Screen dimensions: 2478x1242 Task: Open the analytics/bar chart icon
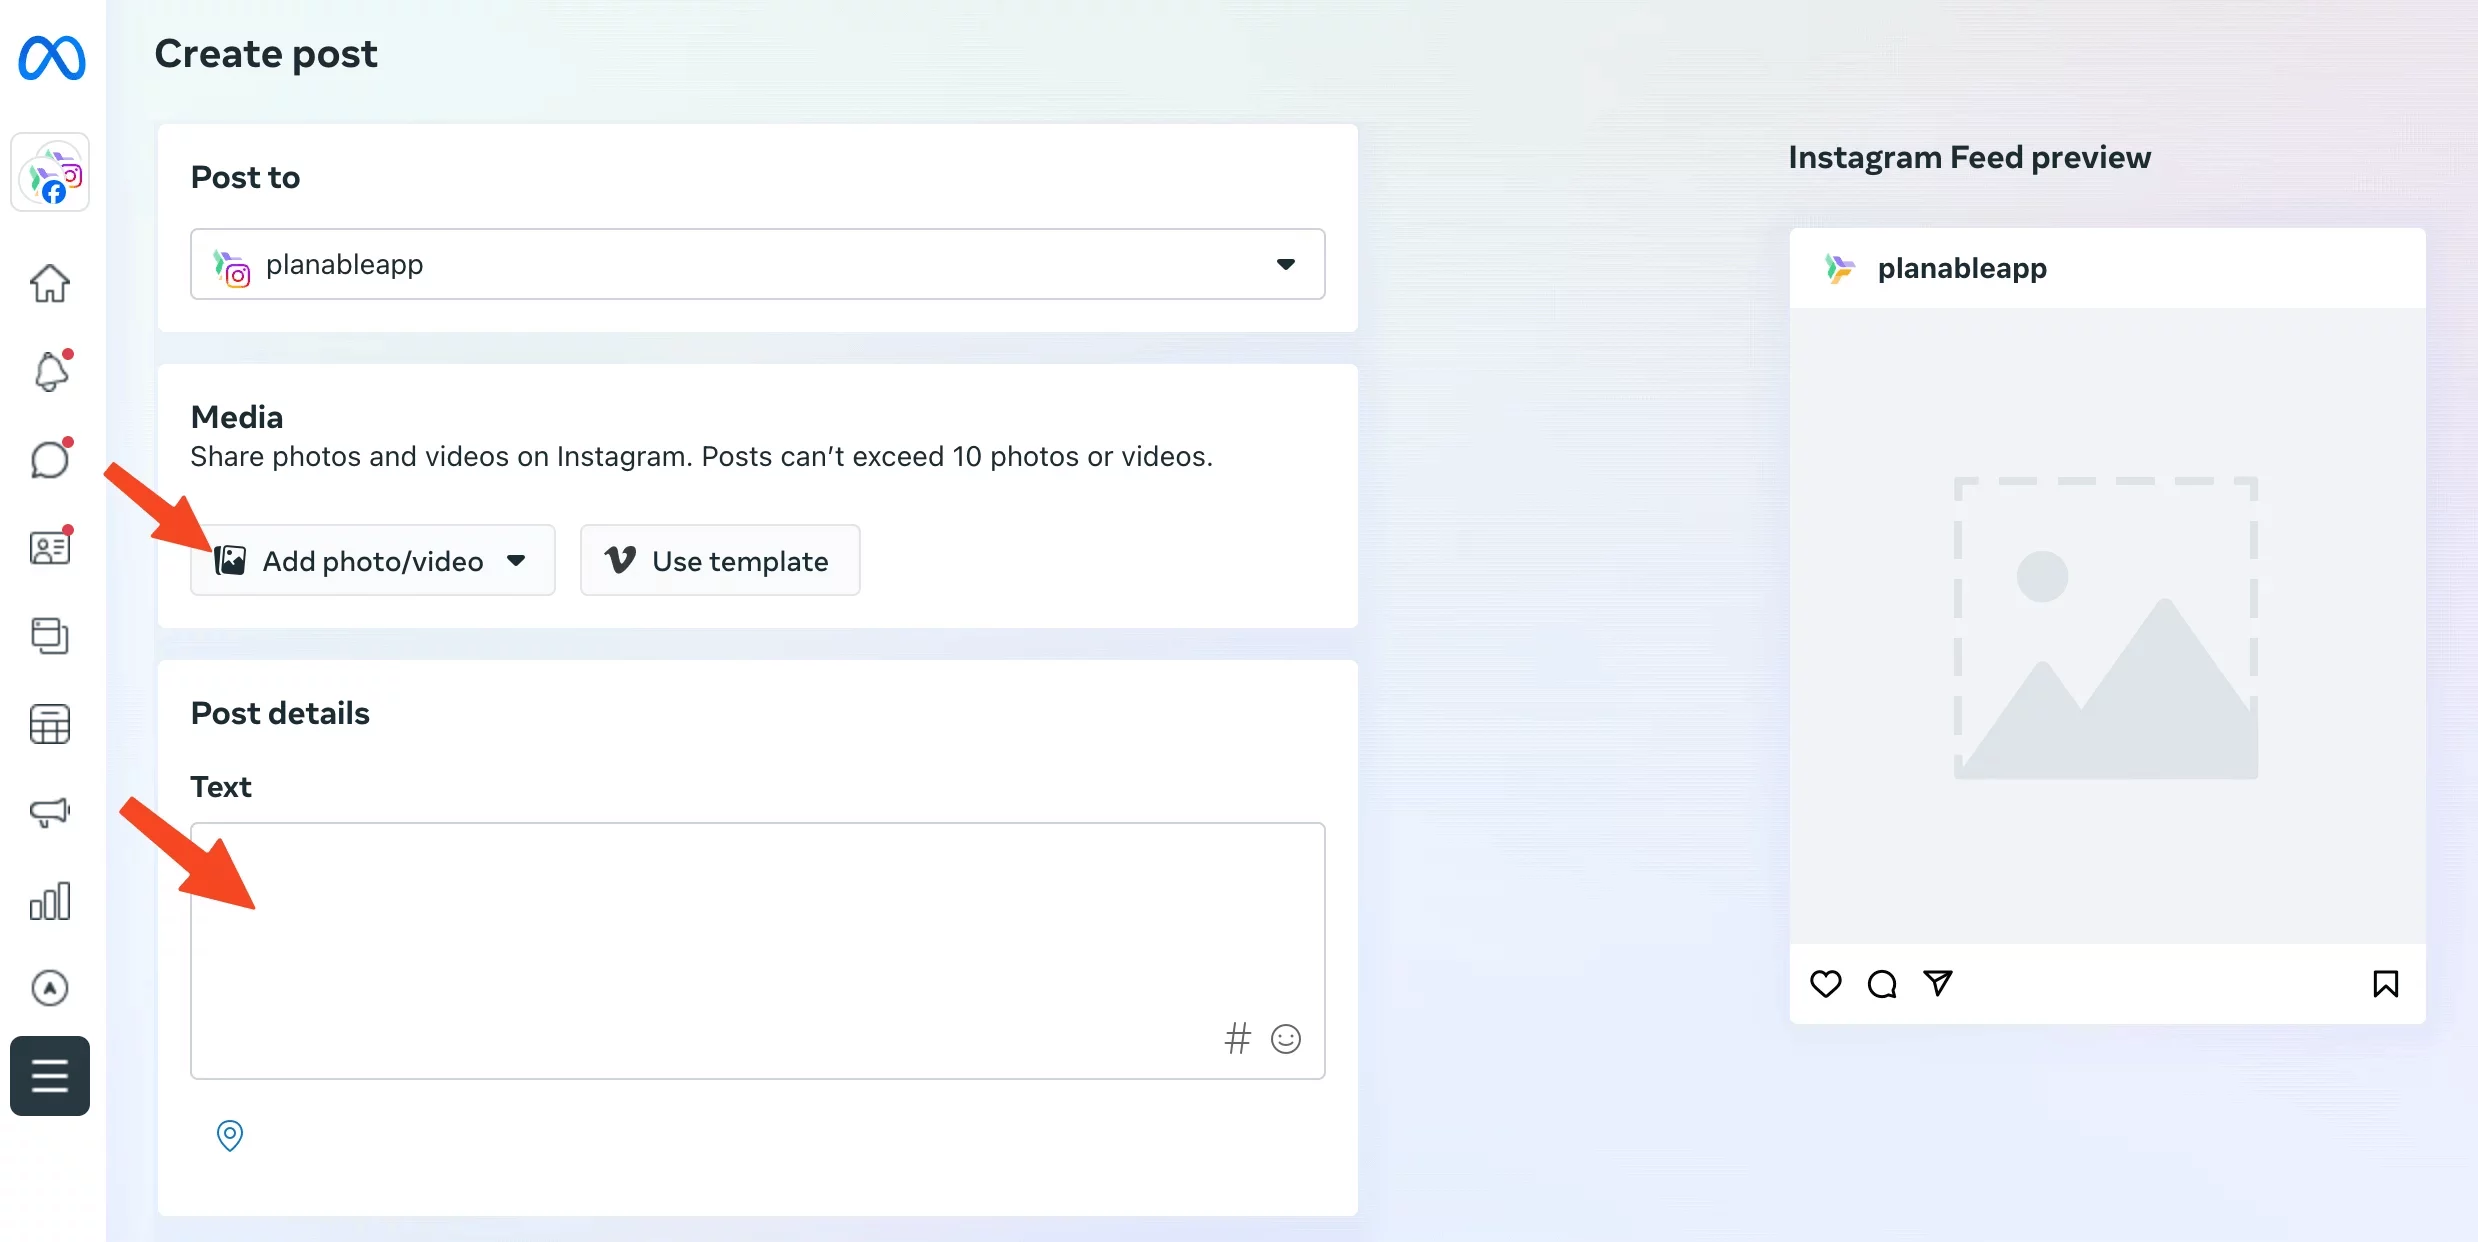pos(51,900)
